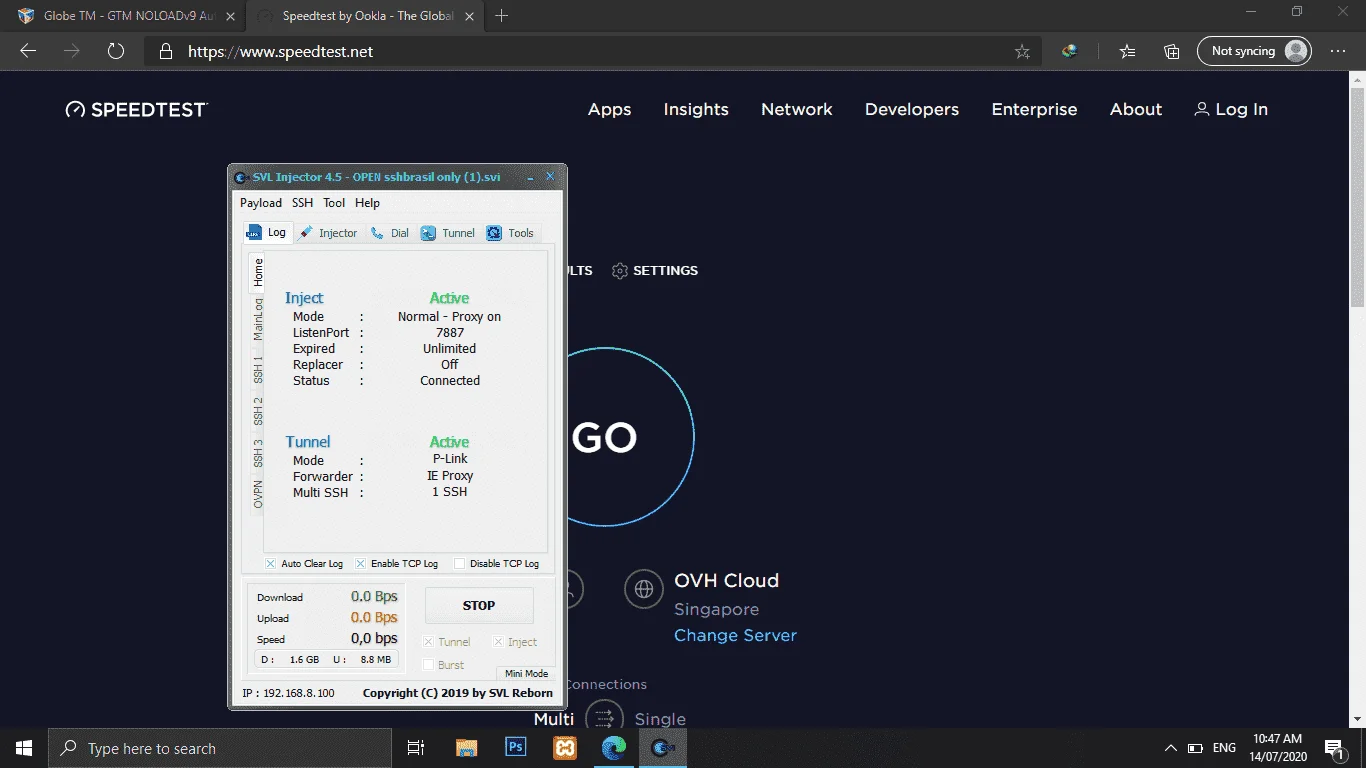This screenshot has width=1366, height=768.
Task: Close the Speedtest by Ookla tab
Action: point(471,15)
